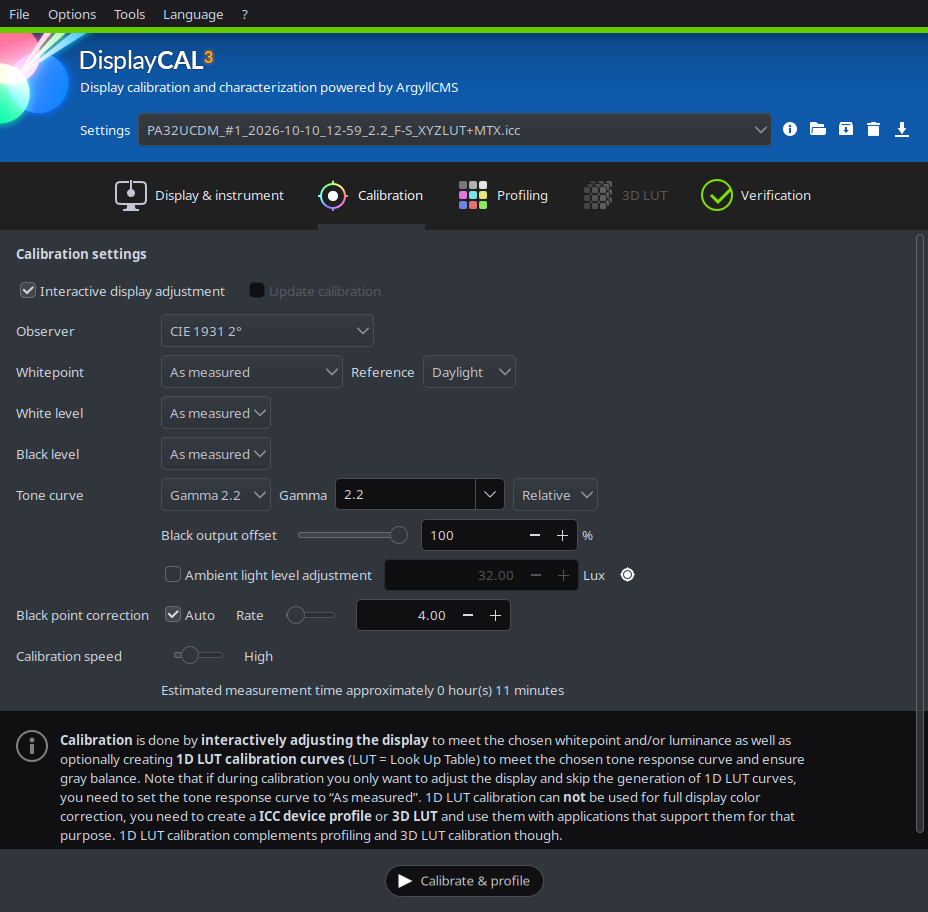Open the Relative gamma type dropdown
This screenshot has width=928, height=912.
[555, 495]
